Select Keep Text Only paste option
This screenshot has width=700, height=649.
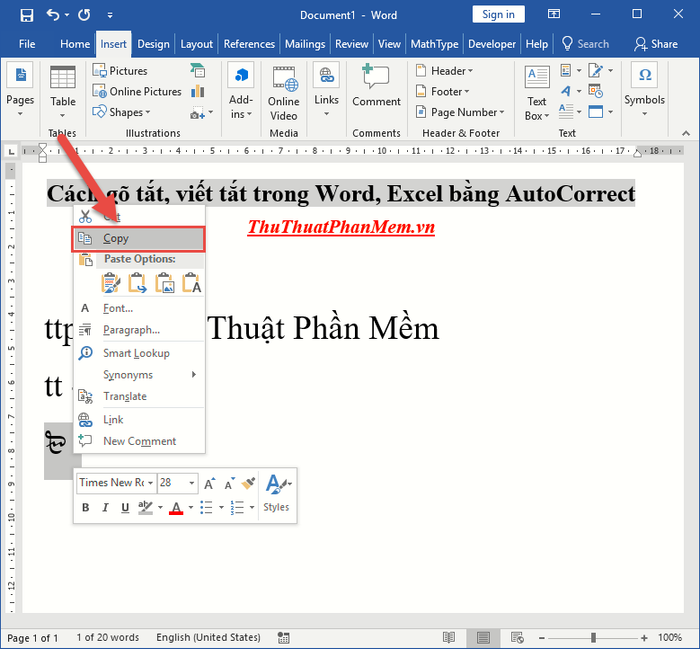click(192, 283)
